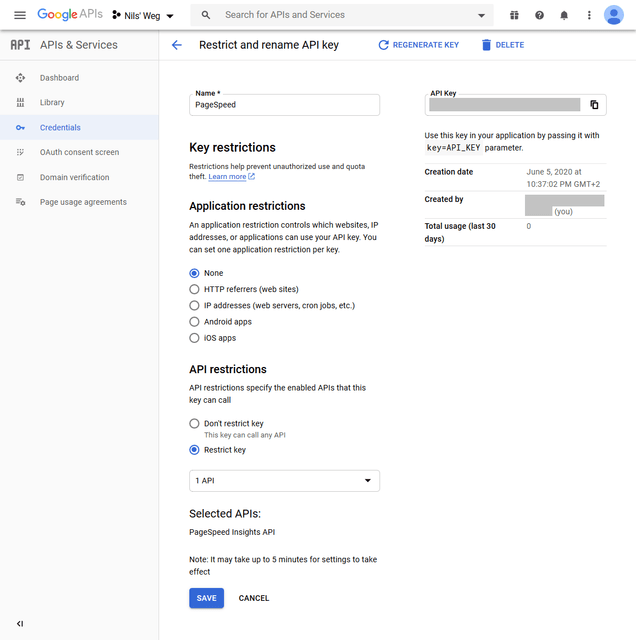636x640 pixels.
Task: Click the DELETE label
Action: [509, 45]
